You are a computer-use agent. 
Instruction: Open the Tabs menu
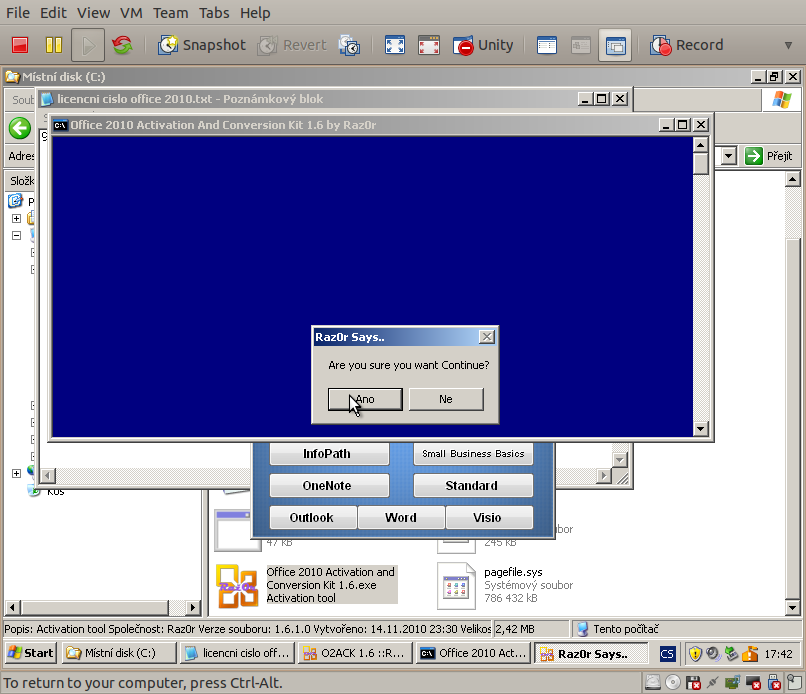214,13
